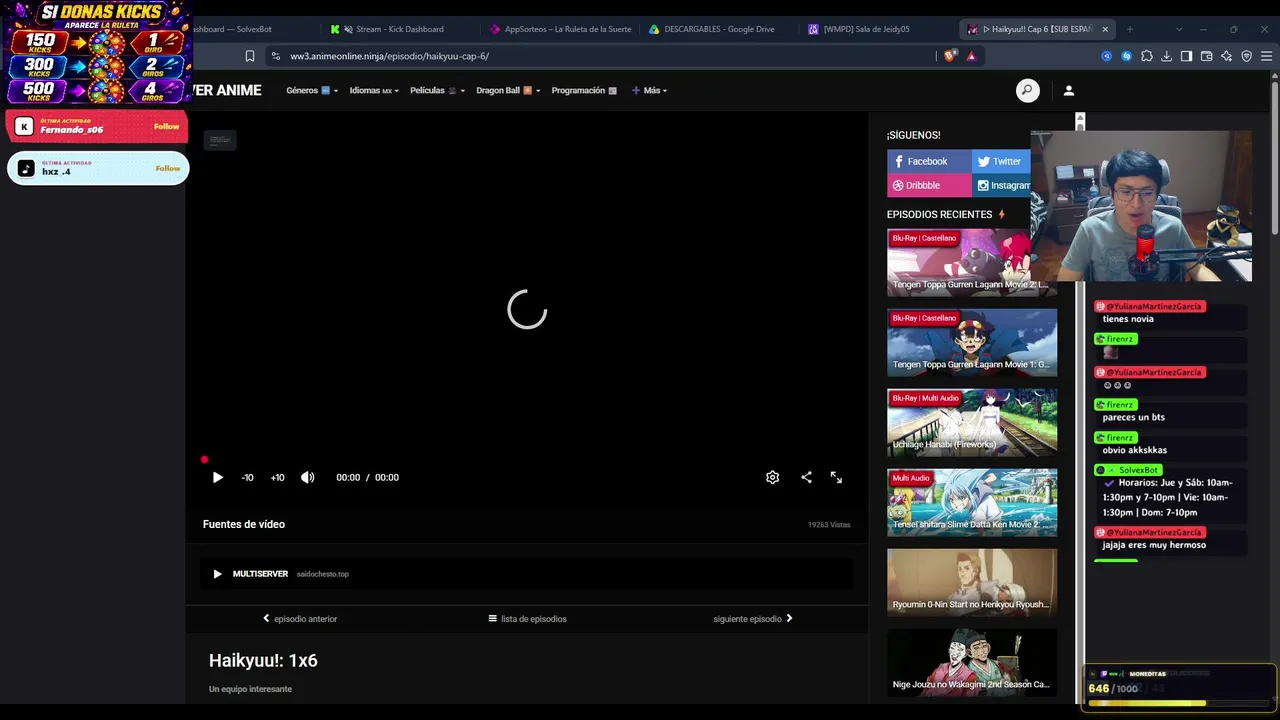Click the Haikyuu!: 1x6 episode title
The image size is (1280, 720).
(263, 661)
